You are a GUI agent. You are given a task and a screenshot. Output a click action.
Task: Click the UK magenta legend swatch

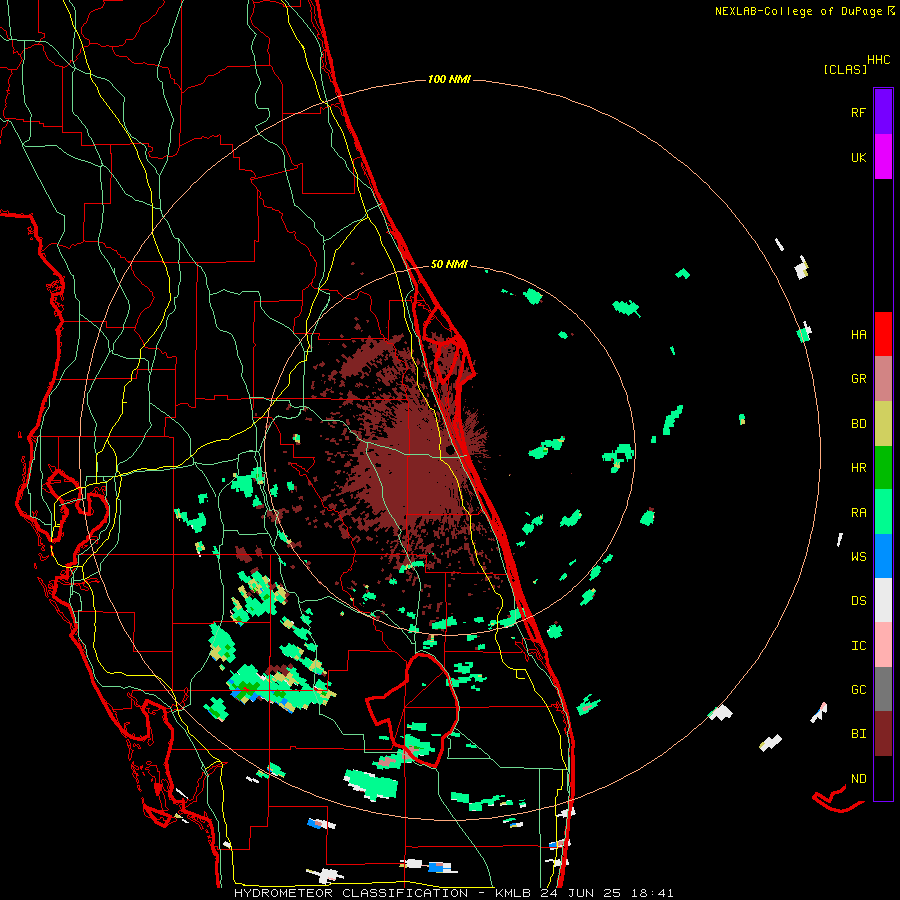pyautogui.click(x=883, y=157)
